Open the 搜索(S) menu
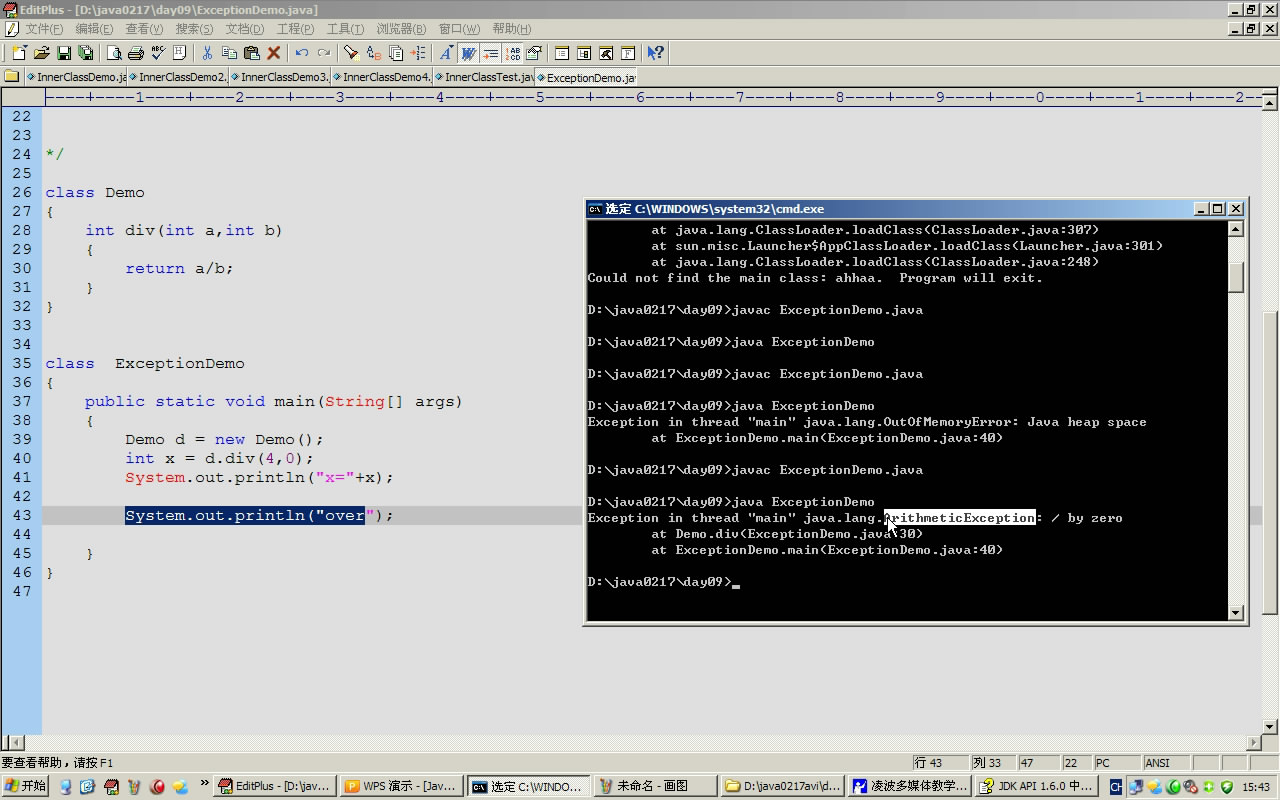Image resolution: width=1280 pixels, height=800 pixels. tap(194, 29)
